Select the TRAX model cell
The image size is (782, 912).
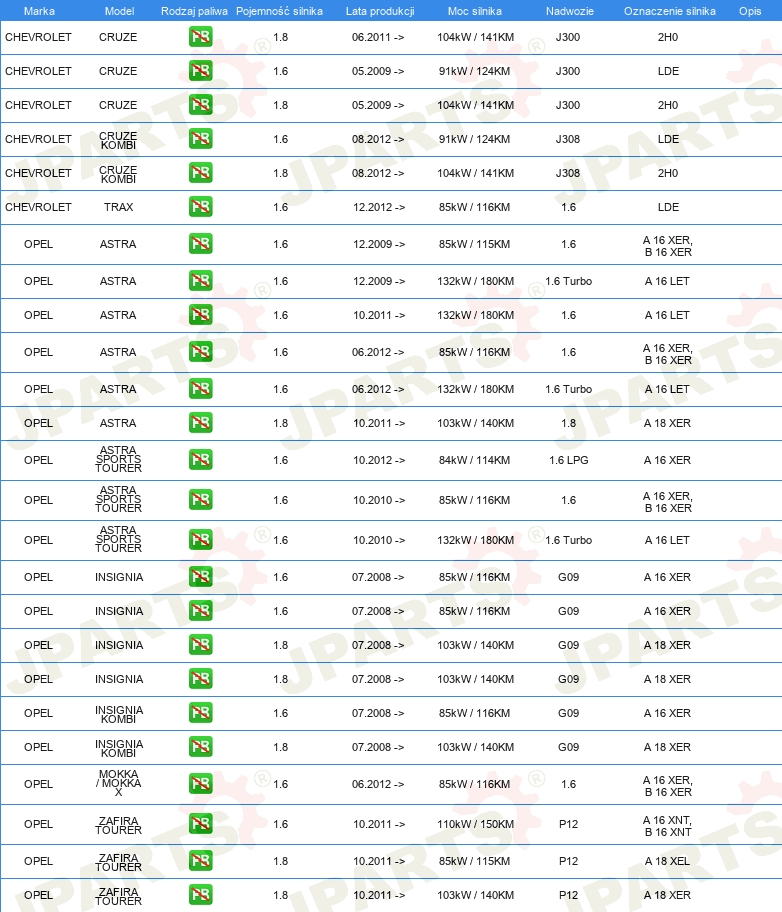pos(119,207)
